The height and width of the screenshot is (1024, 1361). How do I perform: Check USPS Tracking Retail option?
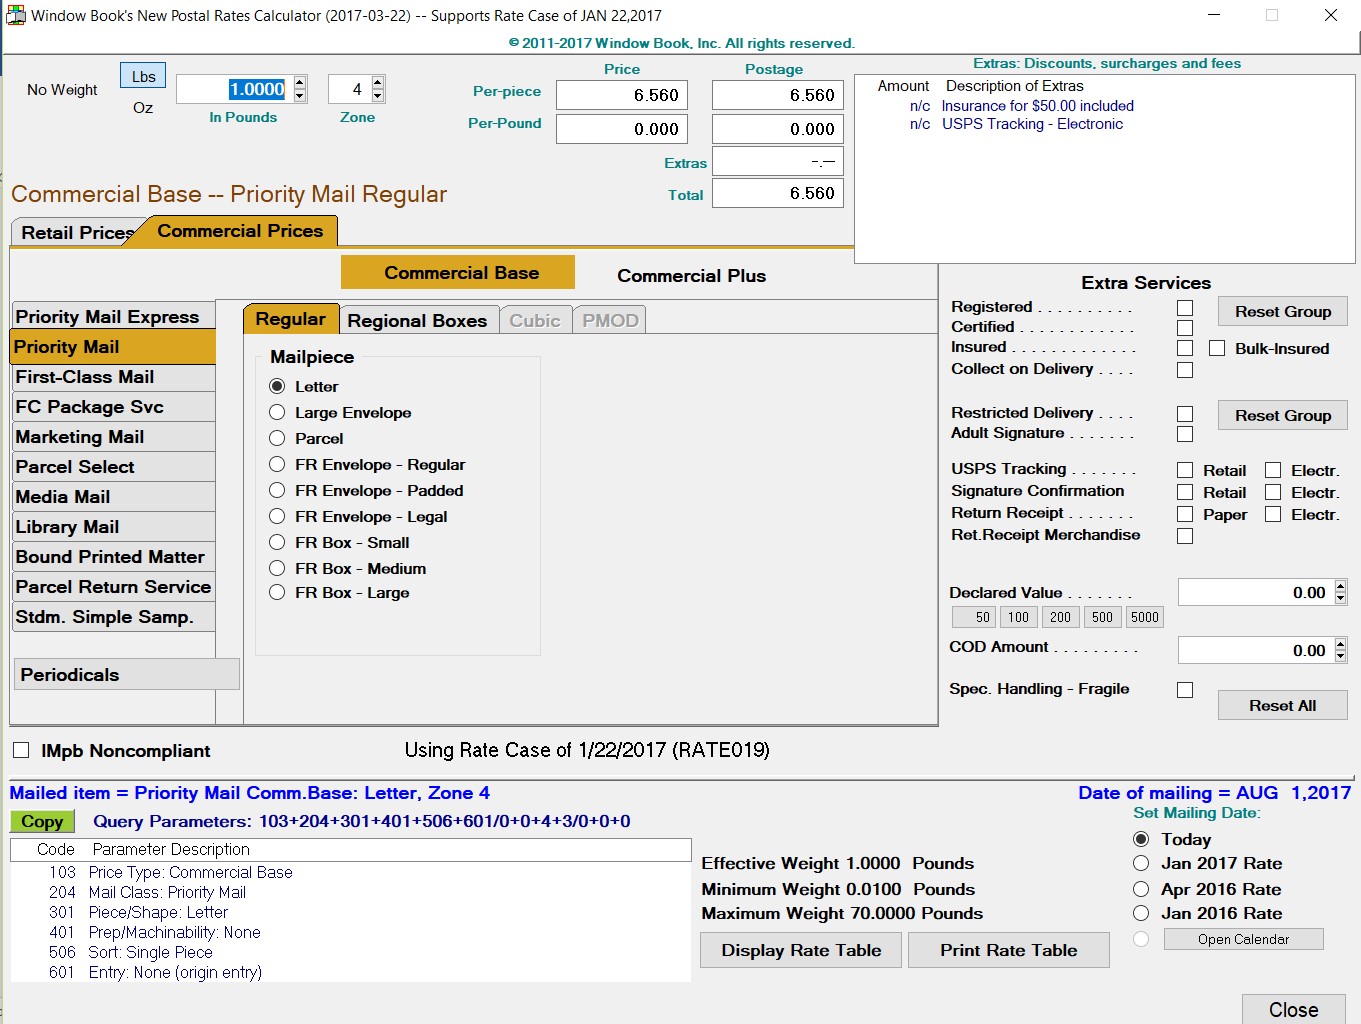[x=1185, y=470]
